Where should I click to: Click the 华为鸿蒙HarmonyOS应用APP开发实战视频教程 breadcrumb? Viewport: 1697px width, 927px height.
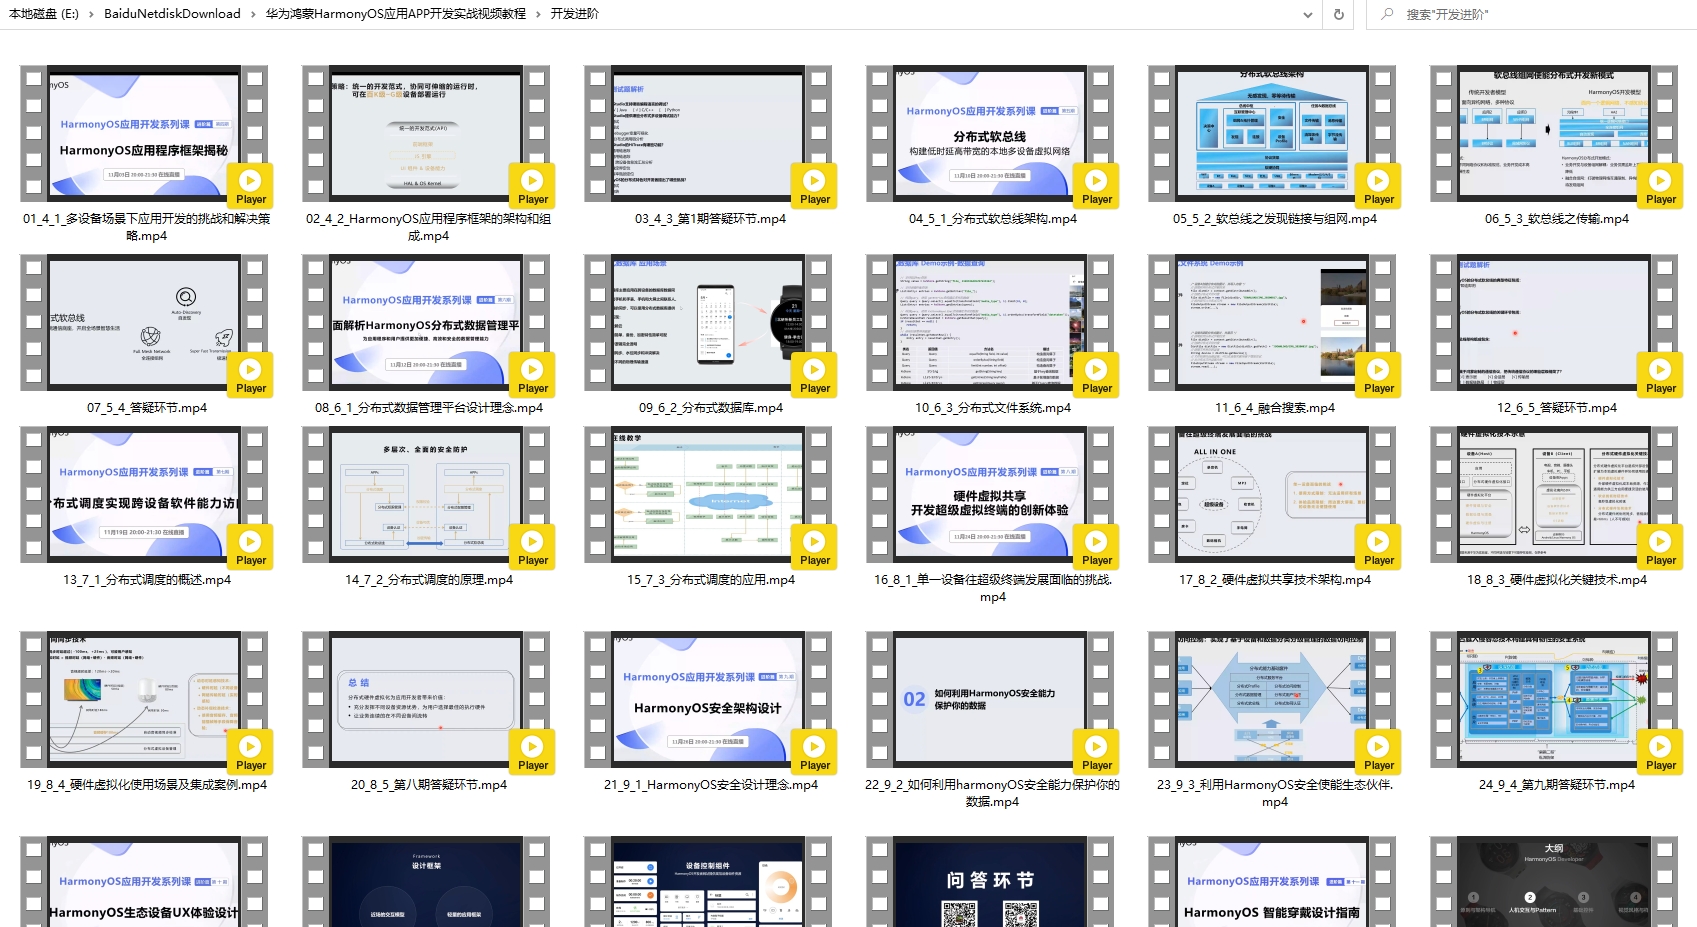point(395,14)
